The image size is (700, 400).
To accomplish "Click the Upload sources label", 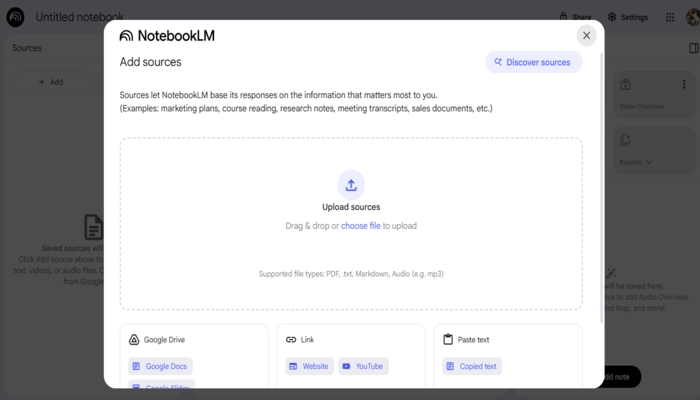I will coord(351,207).
